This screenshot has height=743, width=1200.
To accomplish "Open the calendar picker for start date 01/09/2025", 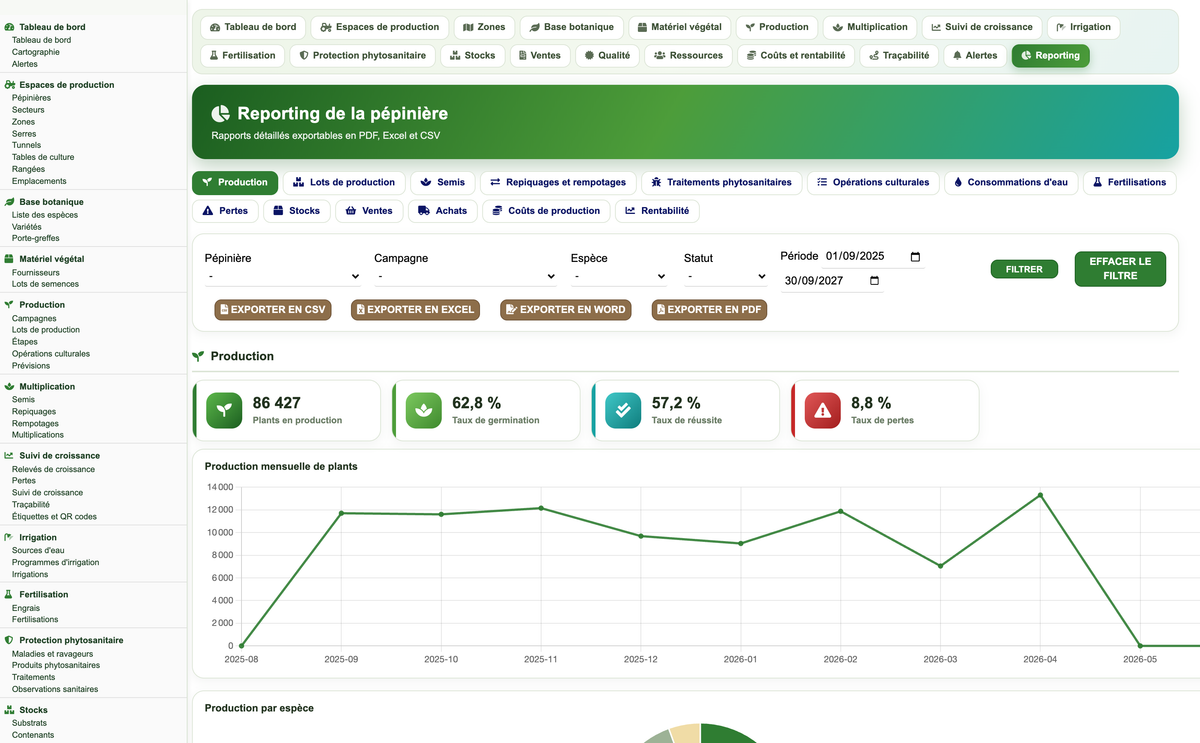I will (916, 256).
